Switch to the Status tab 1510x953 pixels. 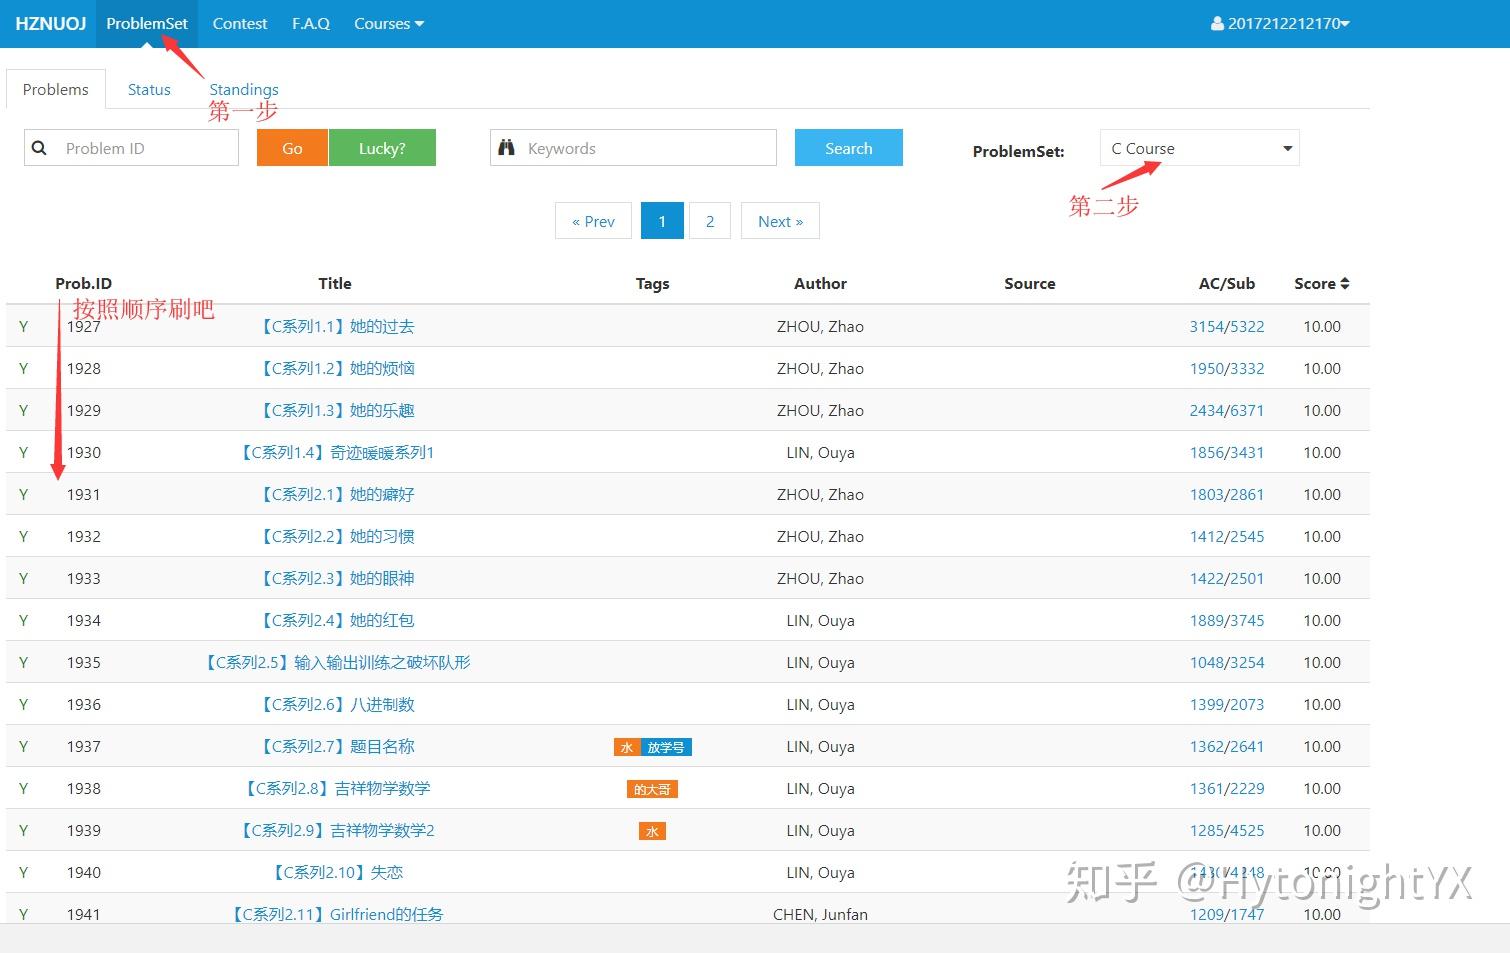coord(149,89)
